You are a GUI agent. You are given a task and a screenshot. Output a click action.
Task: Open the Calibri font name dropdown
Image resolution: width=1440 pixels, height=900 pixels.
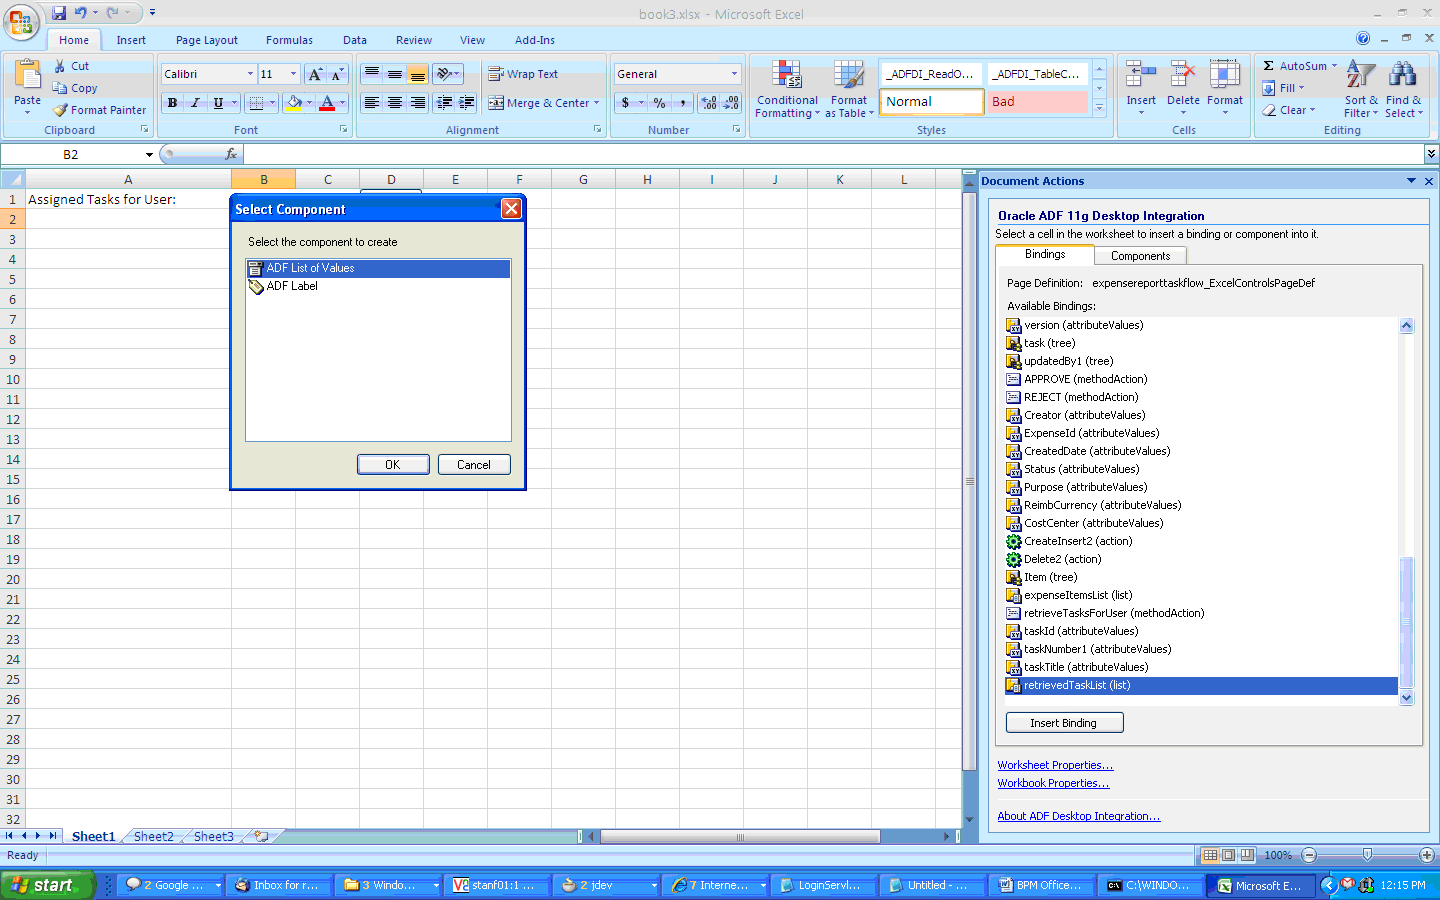(250, 74)
